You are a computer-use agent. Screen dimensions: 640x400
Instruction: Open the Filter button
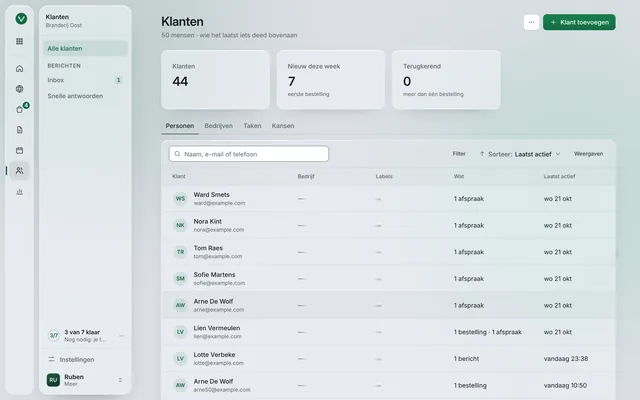point(459,154)
